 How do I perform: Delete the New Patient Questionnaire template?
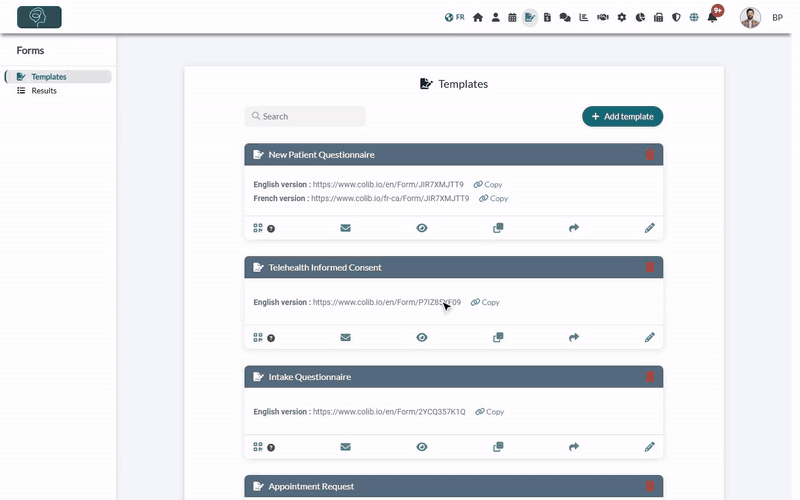point(649,155)
